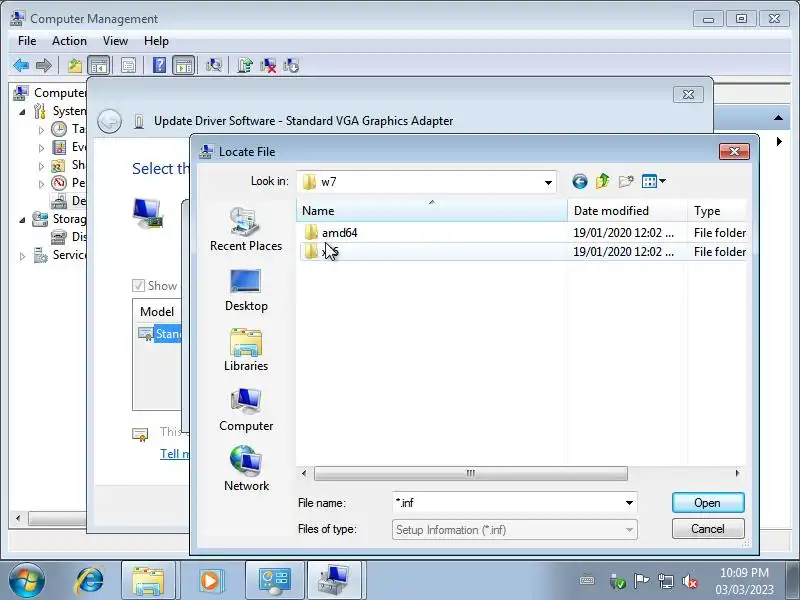Go to Desktop in the places bar
800x600 pixels.
(246, 290)
